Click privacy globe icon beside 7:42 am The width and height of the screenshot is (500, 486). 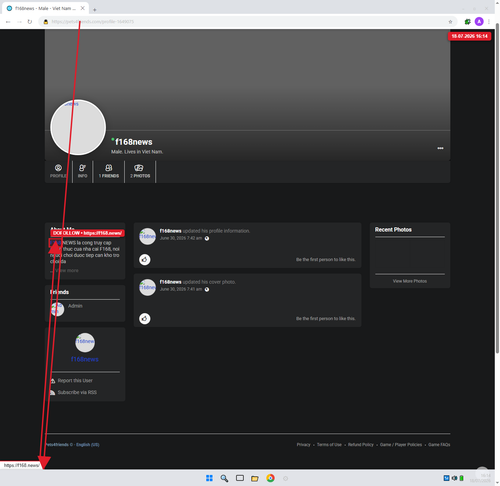coord(207,238)
